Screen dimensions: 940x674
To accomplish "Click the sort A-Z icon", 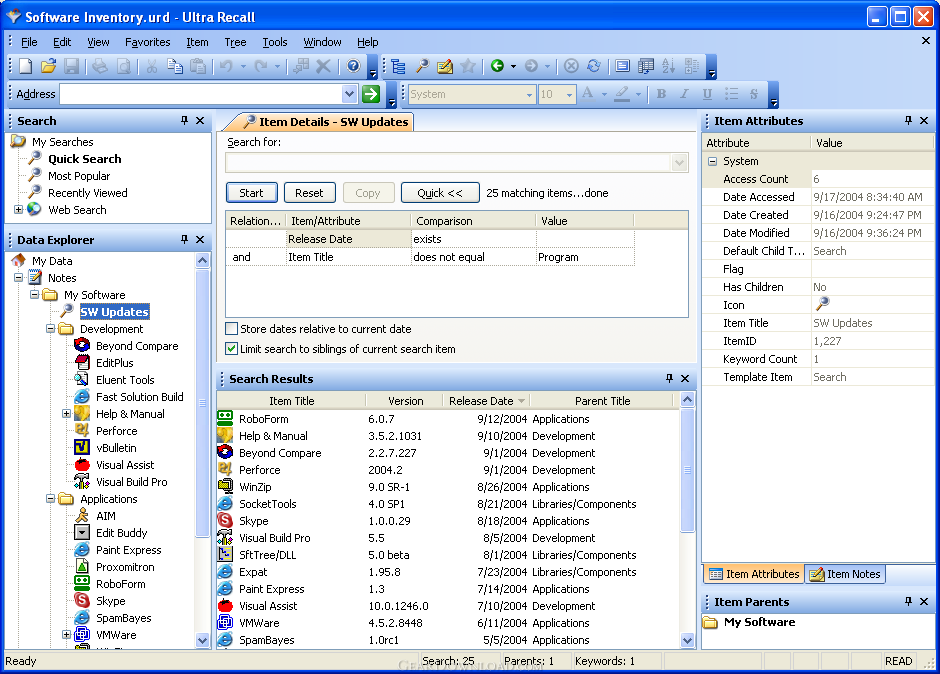I will (668, 66).
